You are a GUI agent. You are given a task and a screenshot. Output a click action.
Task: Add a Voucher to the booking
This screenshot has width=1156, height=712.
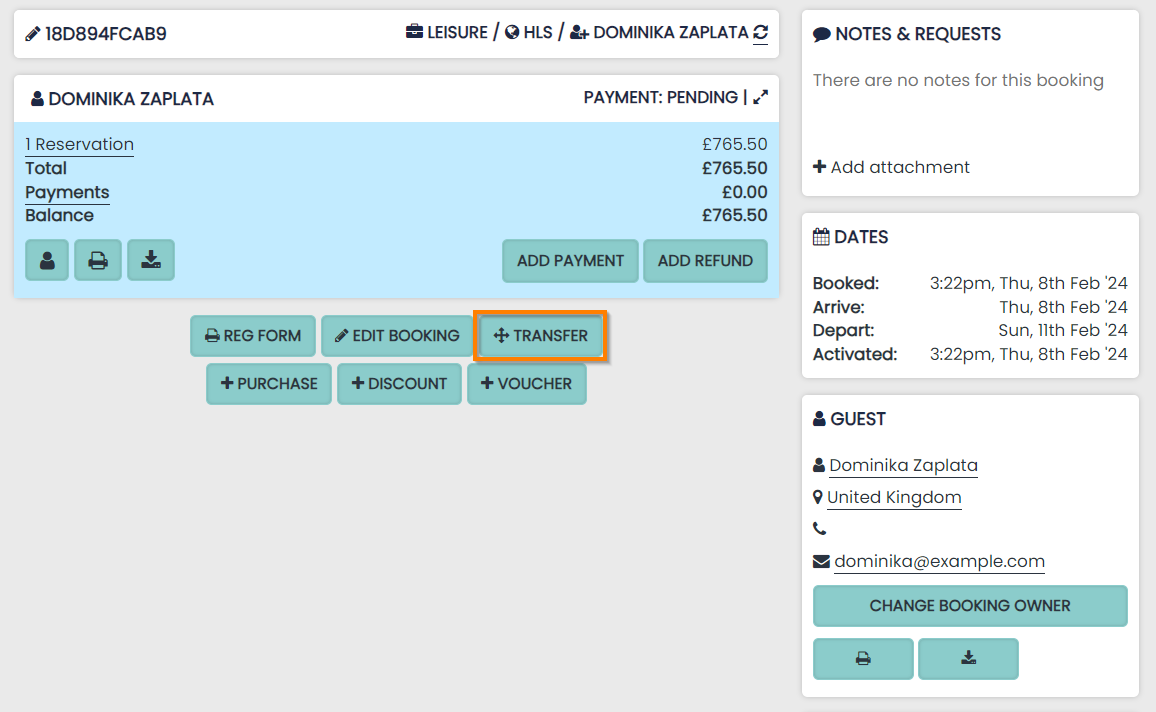click(x=527, y=384)
